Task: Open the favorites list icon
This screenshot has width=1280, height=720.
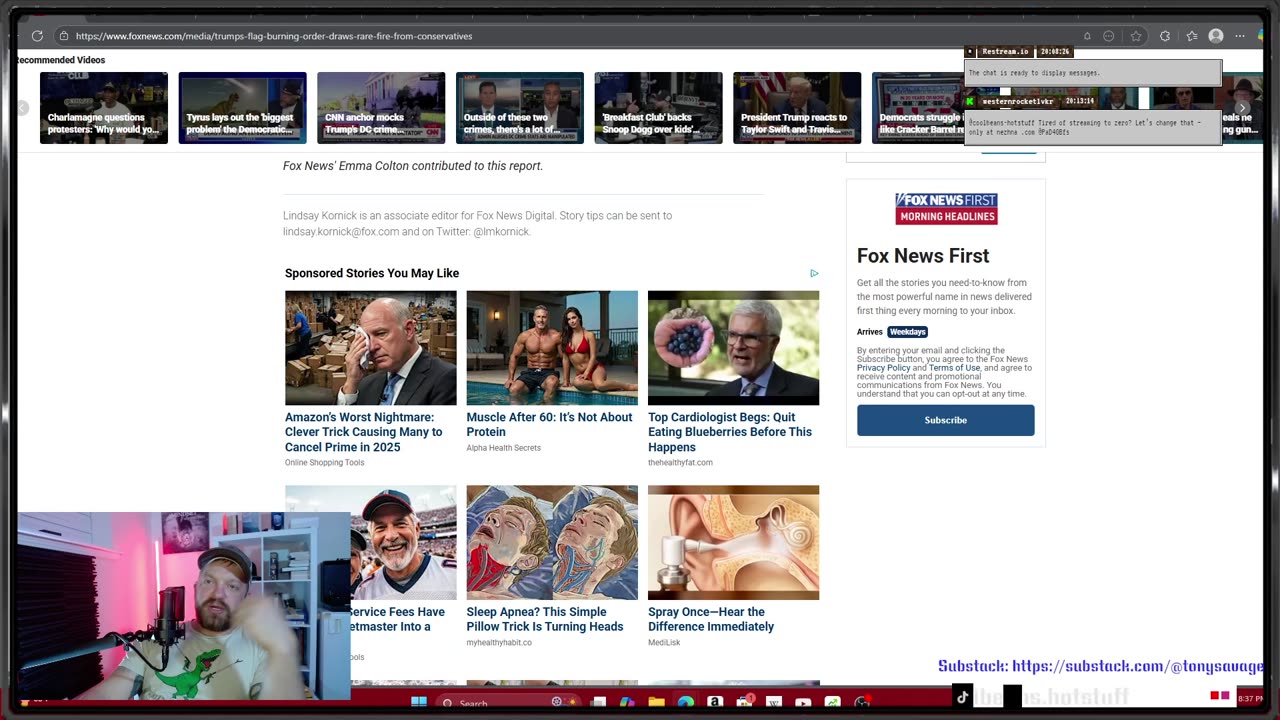Action: pos(1192,36)
